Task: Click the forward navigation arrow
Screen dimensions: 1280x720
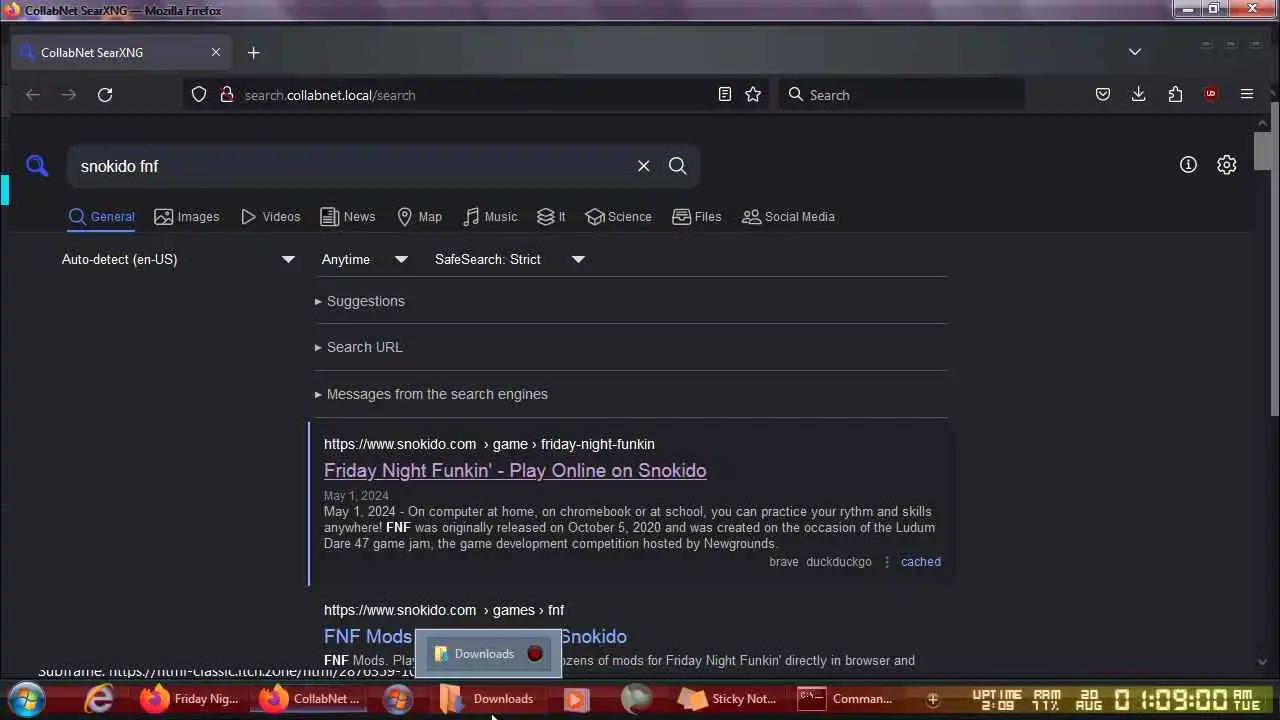Action: 69,95
